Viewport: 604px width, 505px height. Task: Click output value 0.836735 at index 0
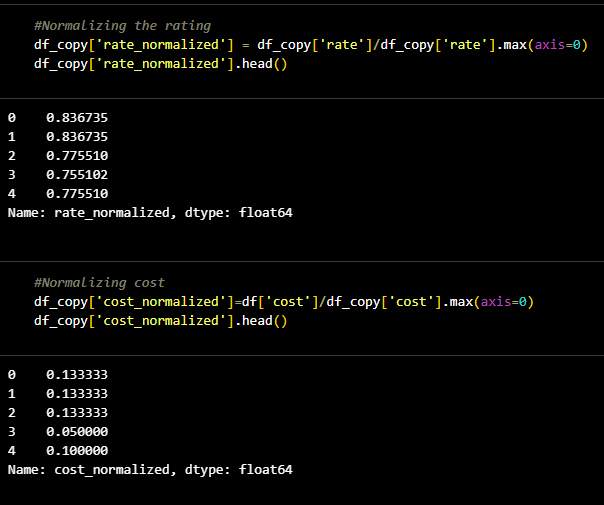[77, 118]
